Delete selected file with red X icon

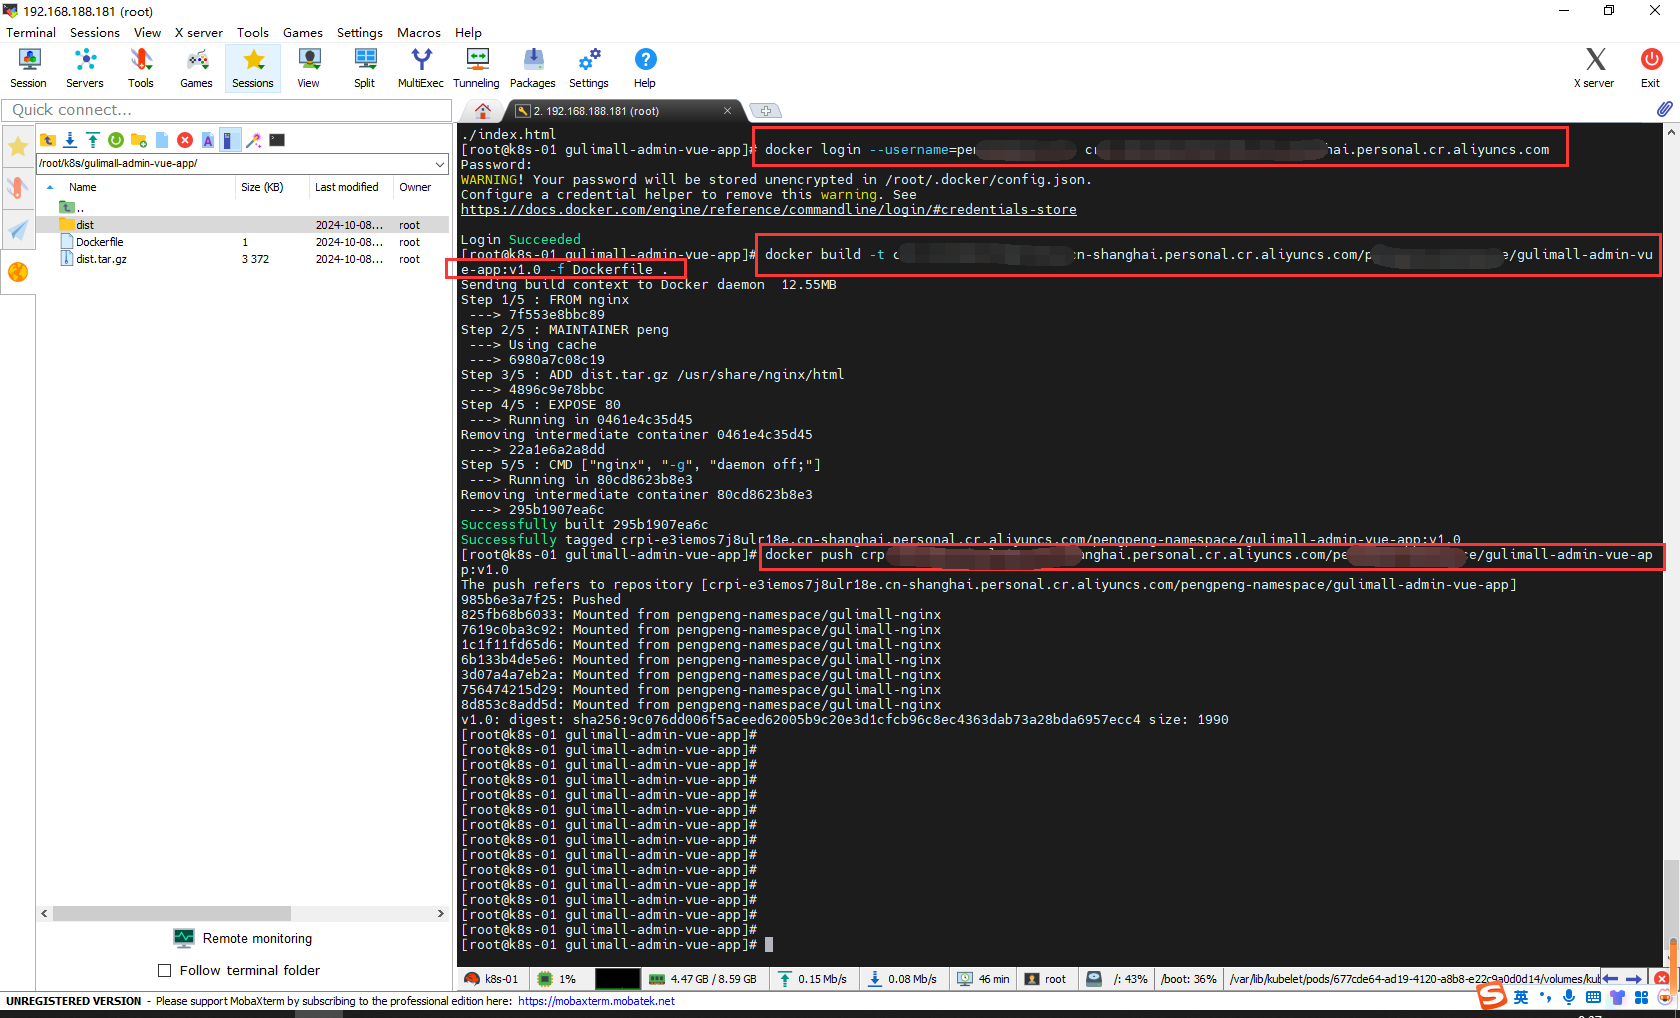(x=185, y=140)
